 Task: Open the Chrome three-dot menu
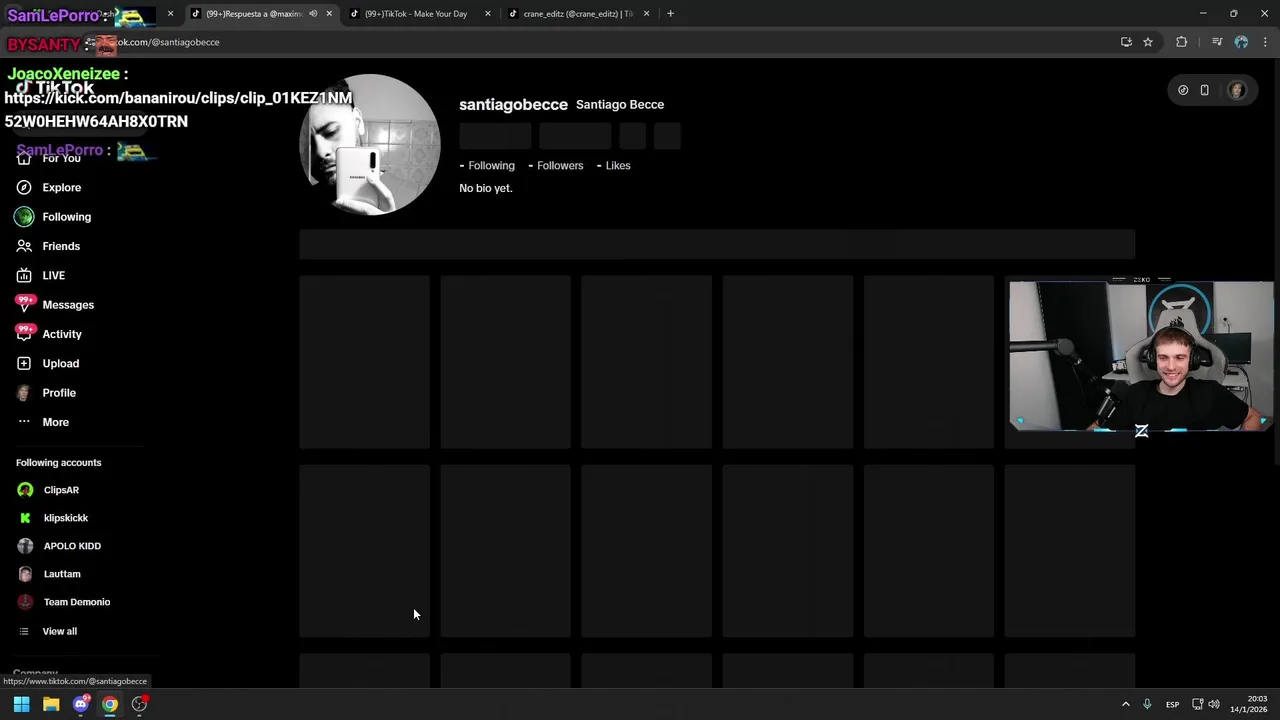click(x=1265, y=42)
